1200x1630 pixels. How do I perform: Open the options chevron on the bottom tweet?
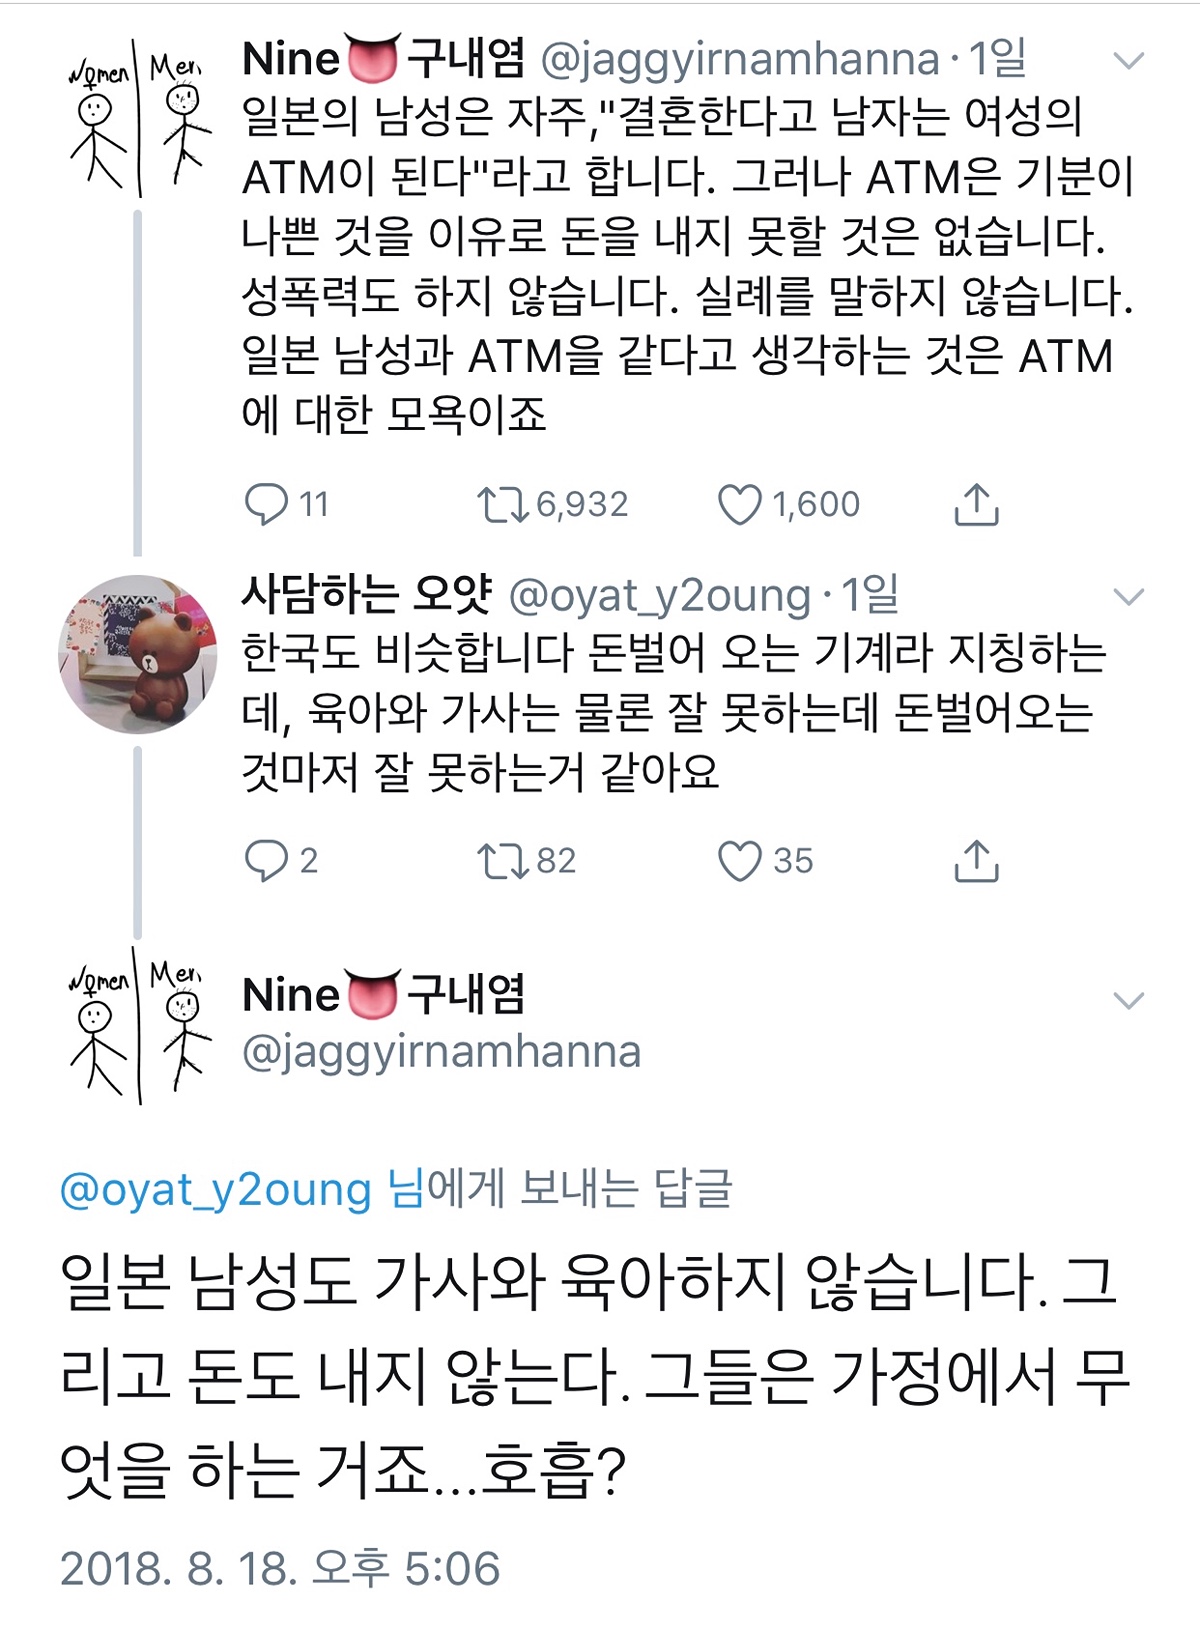tap(1128, 1000)
